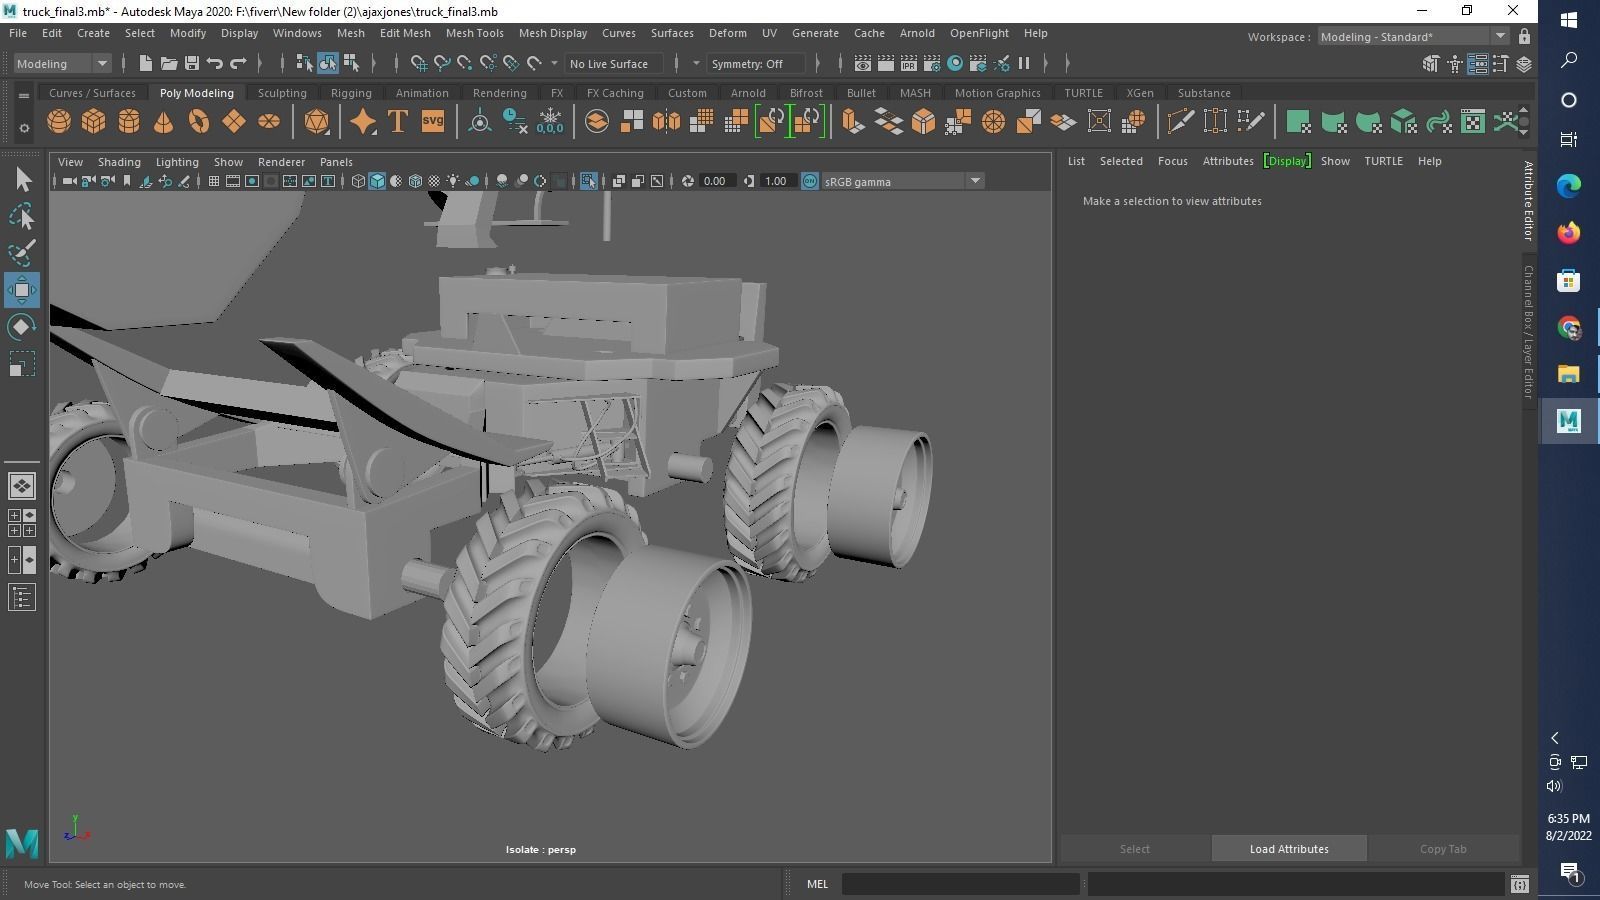Create a polygon cylinder from the shelf
This screenshot has height=900, width=1600.
129,122
